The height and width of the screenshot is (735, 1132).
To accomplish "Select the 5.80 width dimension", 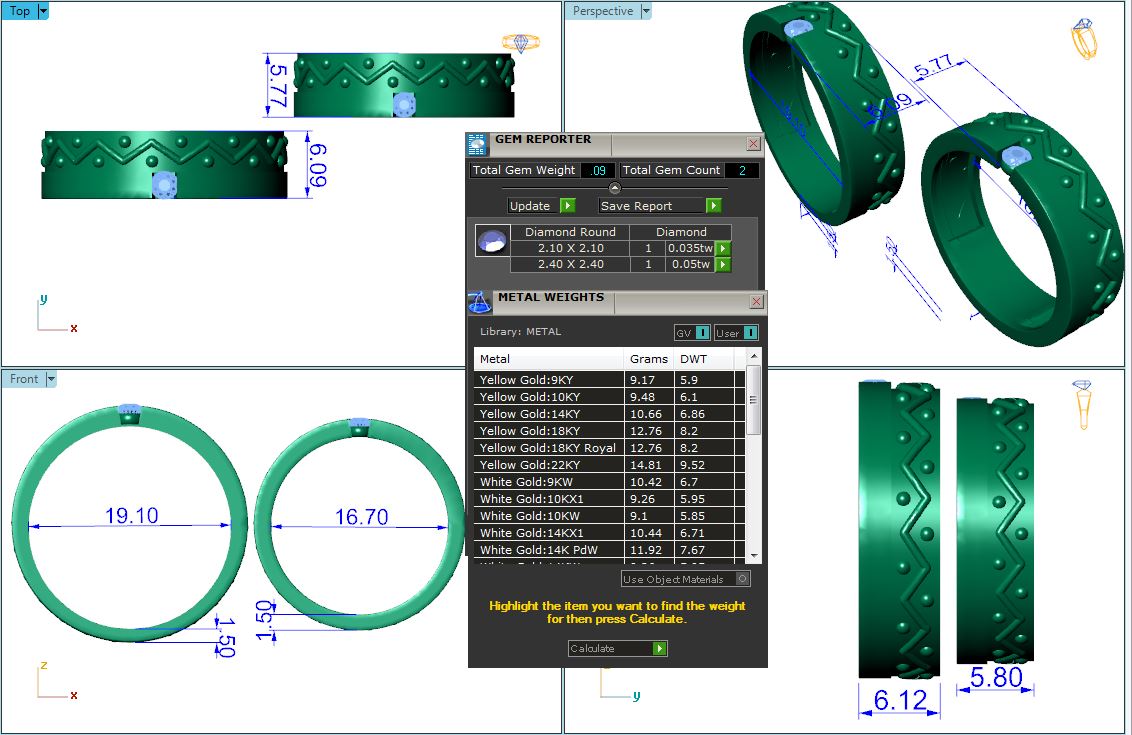I will click(996, 677).
